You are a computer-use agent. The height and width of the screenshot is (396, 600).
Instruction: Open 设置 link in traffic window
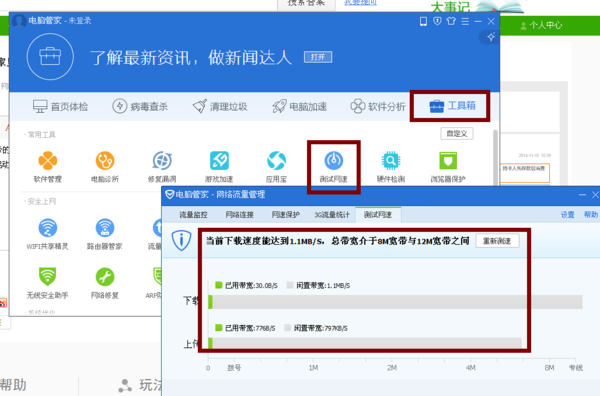[x=567, y=215]
